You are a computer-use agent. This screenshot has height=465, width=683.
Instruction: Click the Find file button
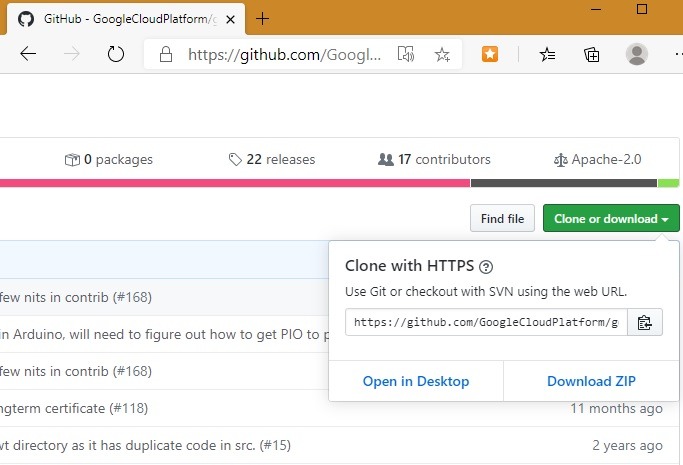pyautogui.click(x=502, y=218)
